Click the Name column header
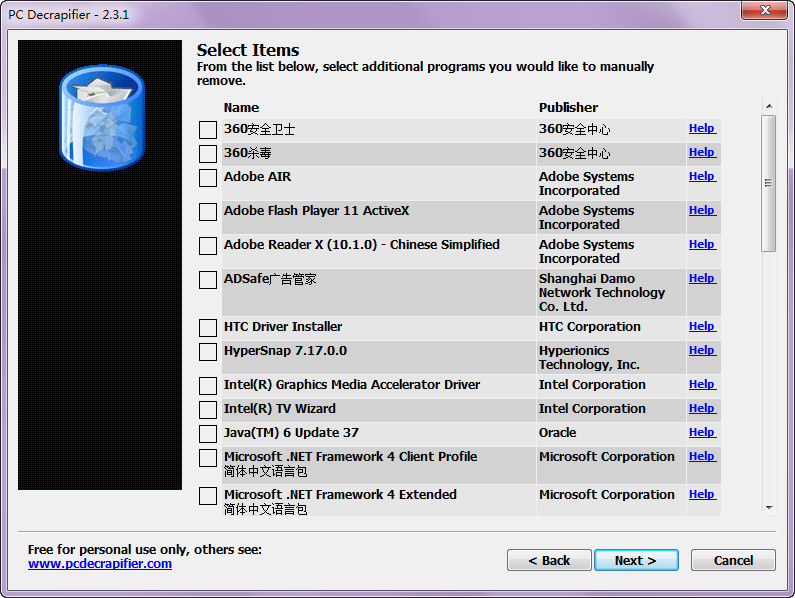The image size is (795, 598). [x=241, y=108]
